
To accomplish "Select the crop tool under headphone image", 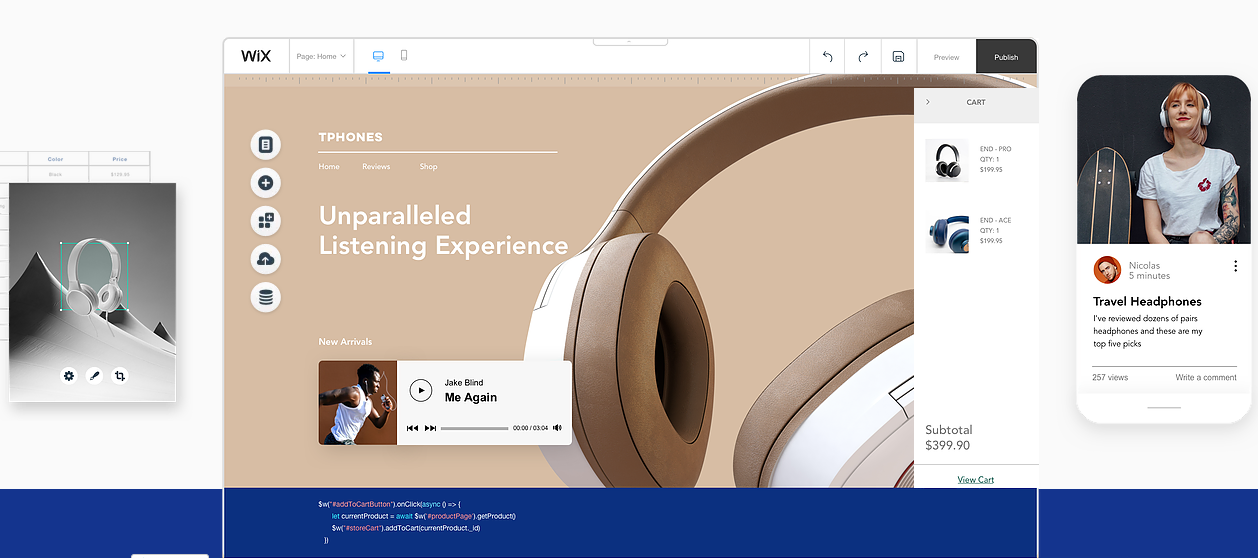I will click(120, 376).
